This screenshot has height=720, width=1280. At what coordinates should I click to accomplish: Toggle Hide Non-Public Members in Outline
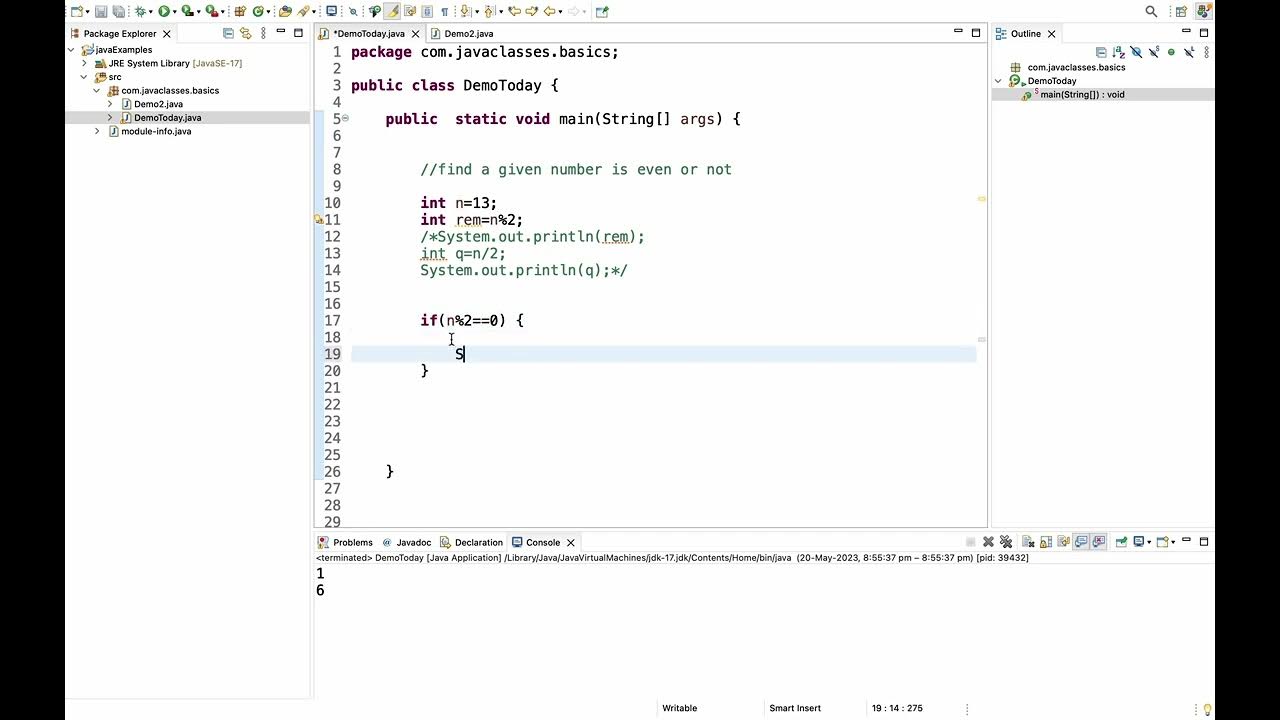1171,52
